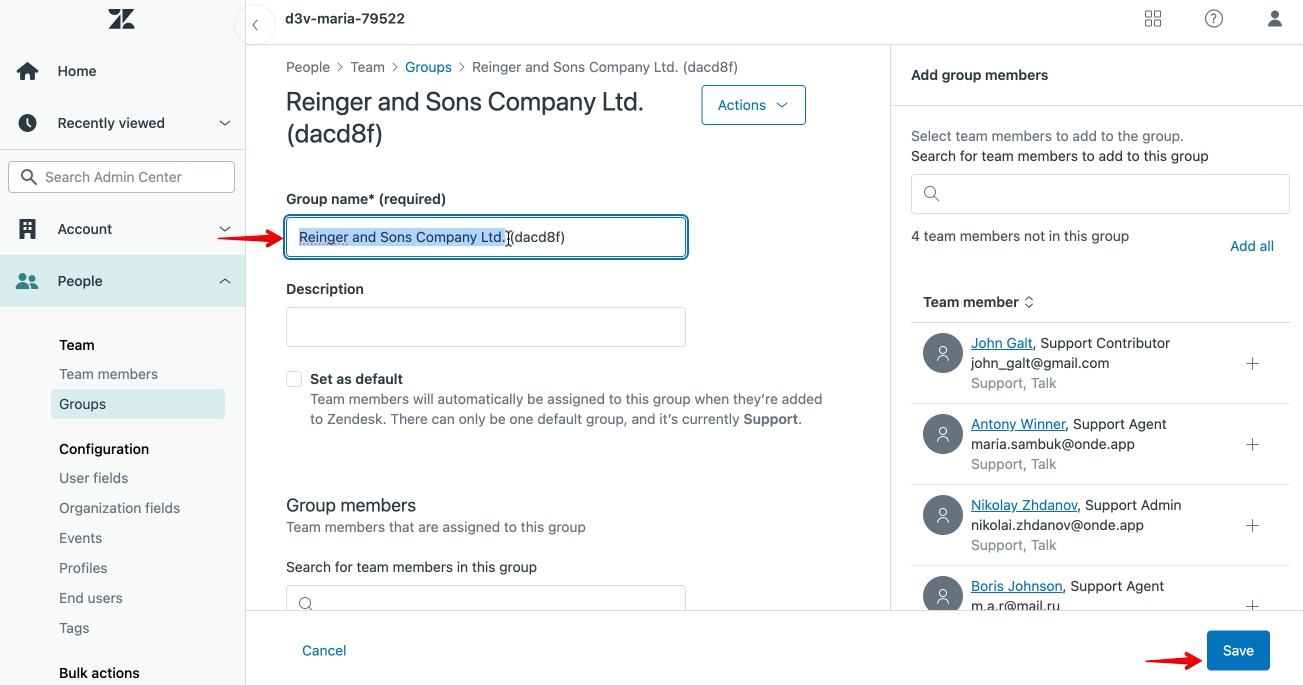1303x685 pixels.
Task: Open the Actions dropdown
Action: 753,105
